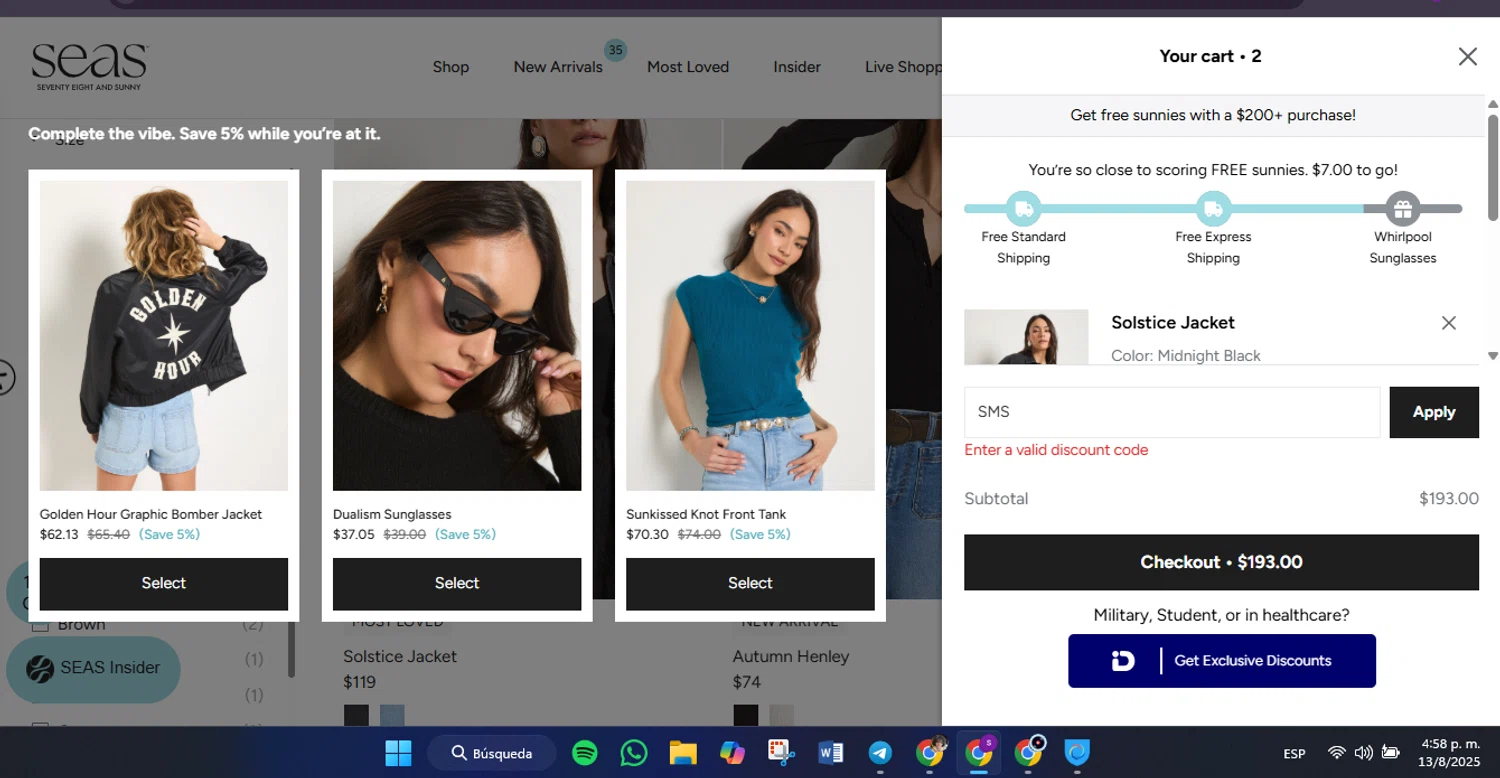Click the Military, Student, or in healthcare? text
The height and width of the screenshot is (778, 1500).
(1221, 615)
